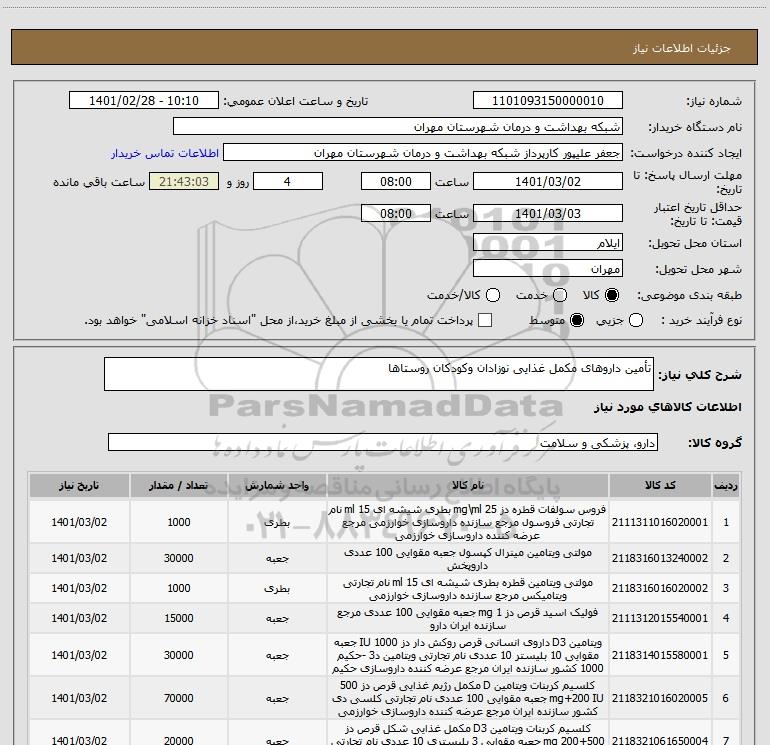This screenshot has width=770, height=745.
Task: Select the کالا radio button
Action: [x=612, y=295]
